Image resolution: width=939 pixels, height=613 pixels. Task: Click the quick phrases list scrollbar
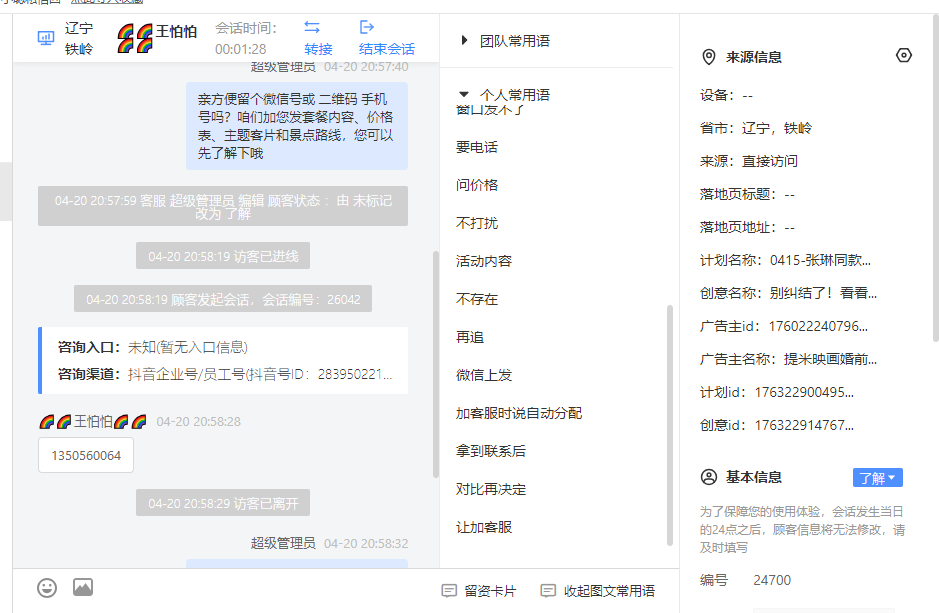click(x=670, y=425)
